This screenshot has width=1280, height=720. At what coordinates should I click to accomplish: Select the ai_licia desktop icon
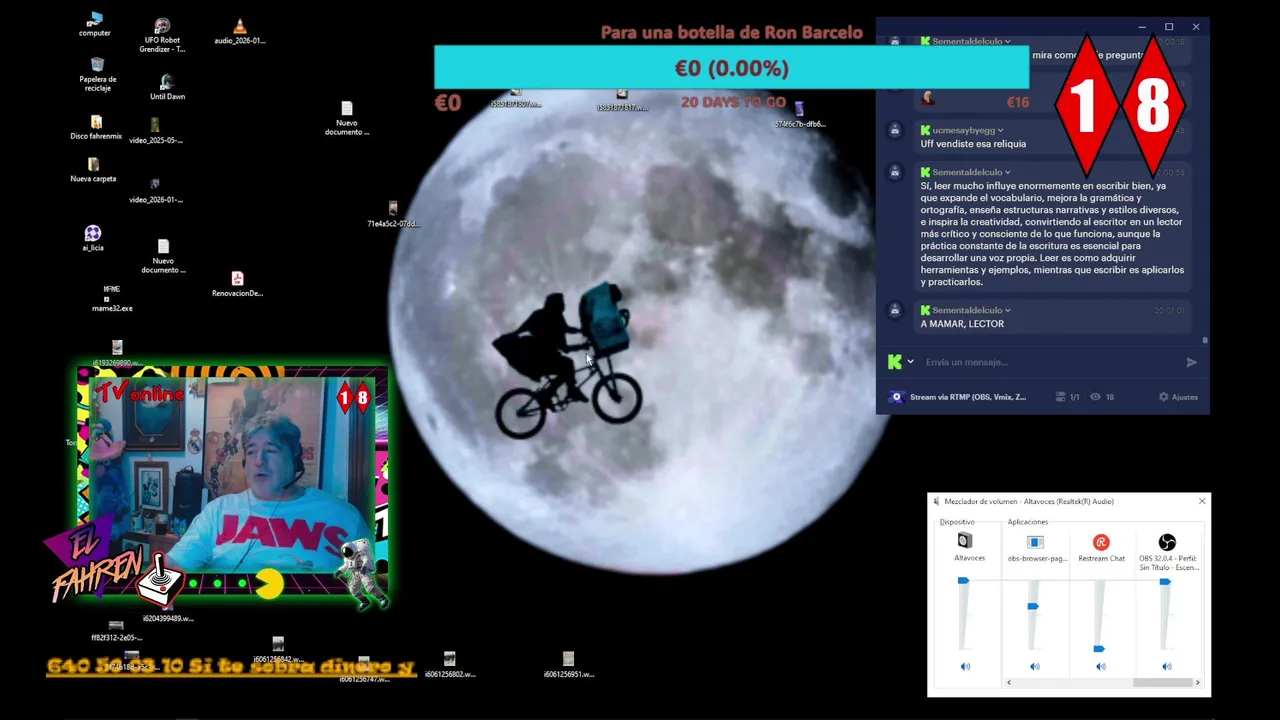(93, 238)
